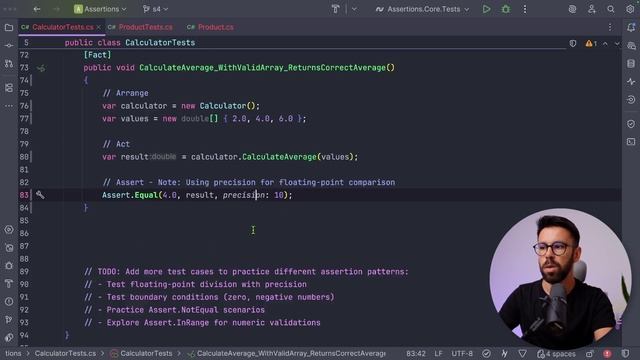This screenshot has height=360, width=640.
Task: Click line number 83 in the gutter
Action: [x=24, y=195]
